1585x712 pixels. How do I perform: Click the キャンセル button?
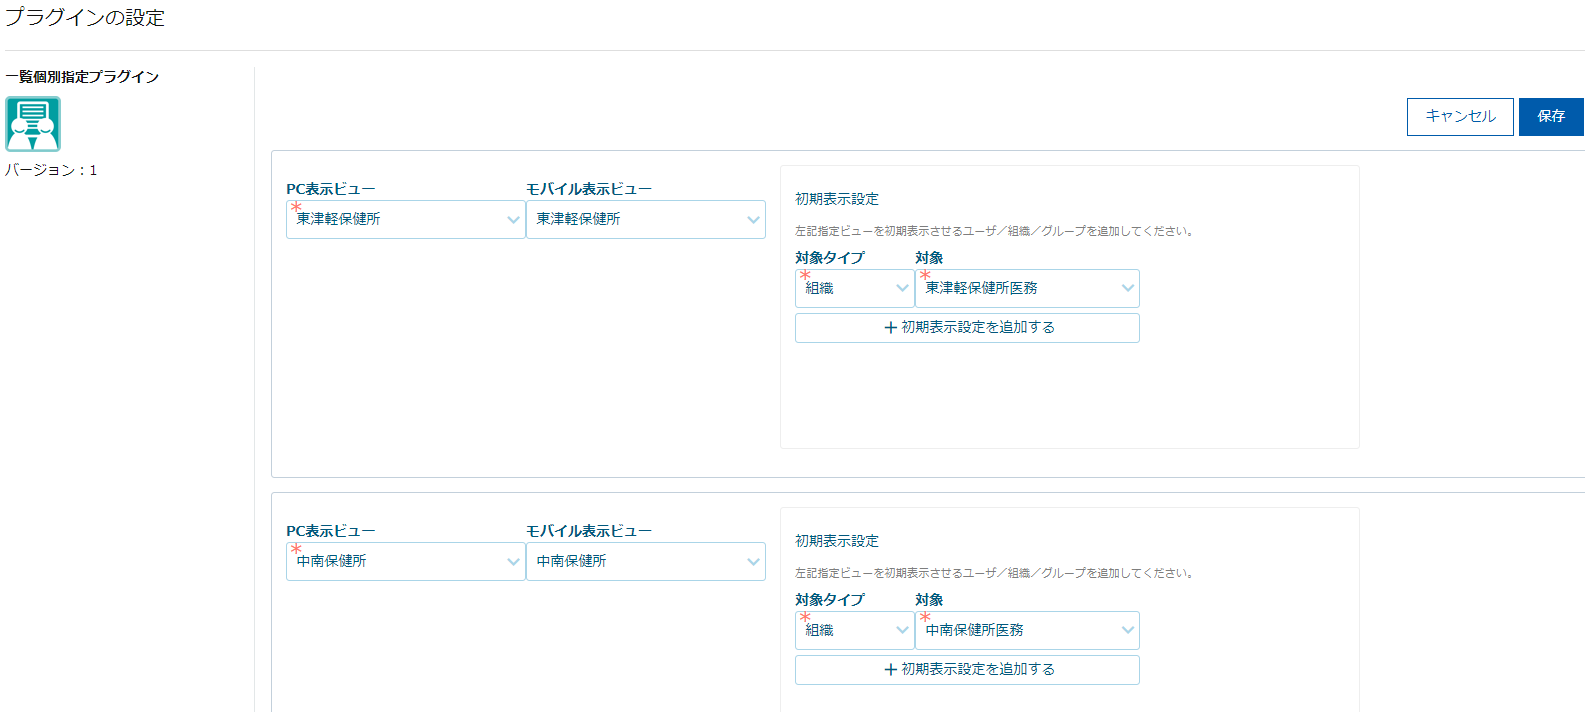(1459, 117)
